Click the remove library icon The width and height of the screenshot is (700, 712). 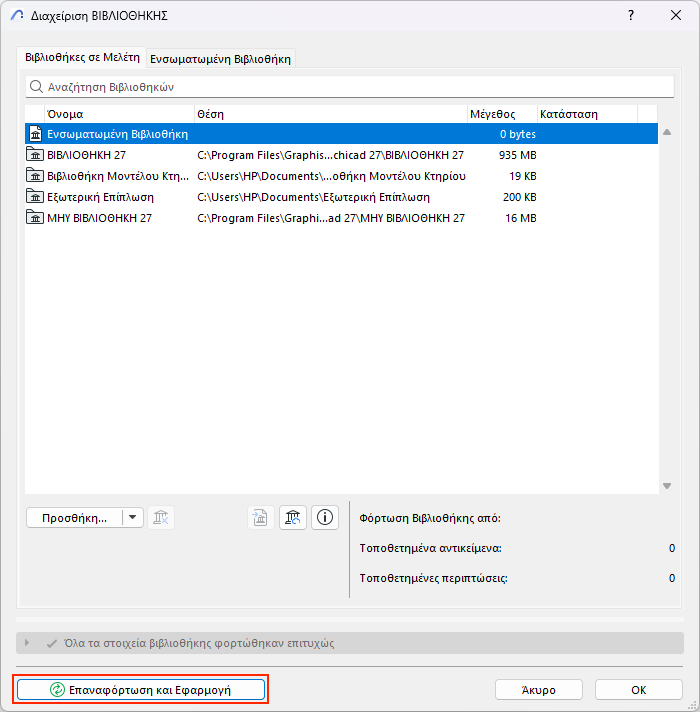coord(161,517)
